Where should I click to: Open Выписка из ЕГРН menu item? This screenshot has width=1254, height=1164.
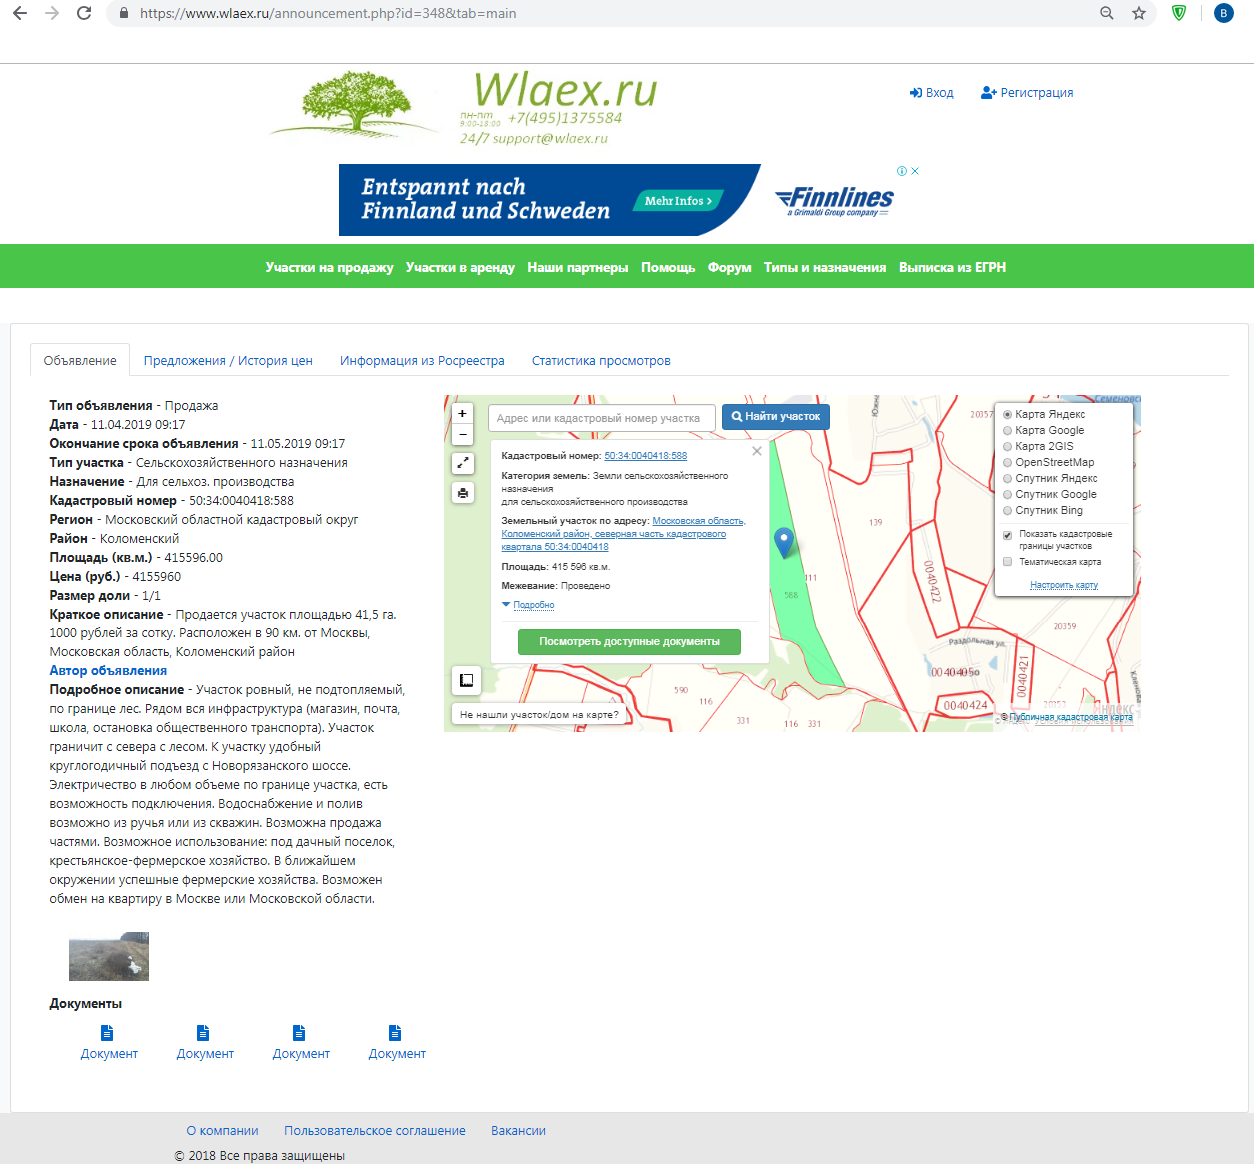[952, 267]
